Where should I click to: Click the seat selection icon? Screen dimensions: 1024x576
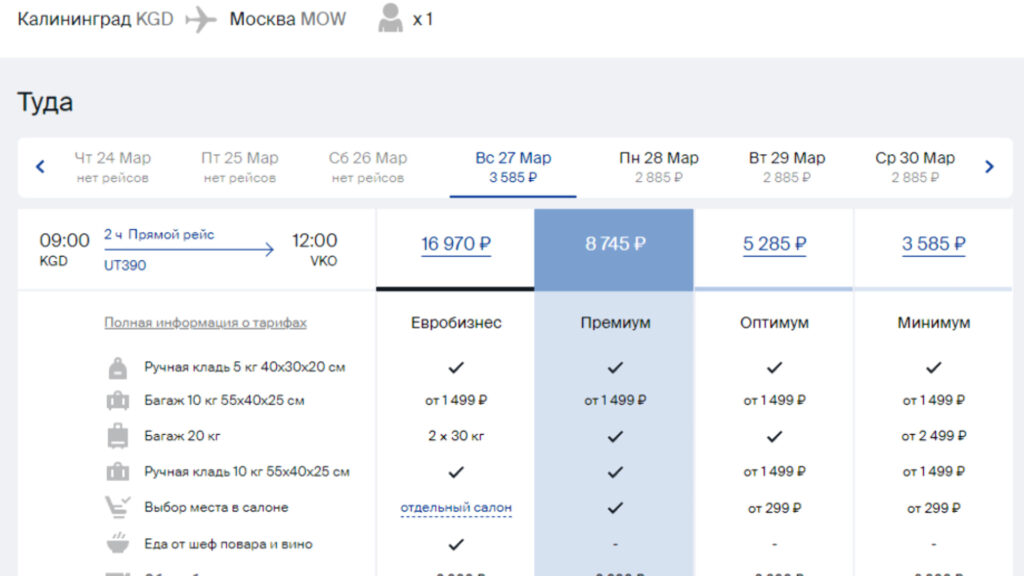(118, 507)
